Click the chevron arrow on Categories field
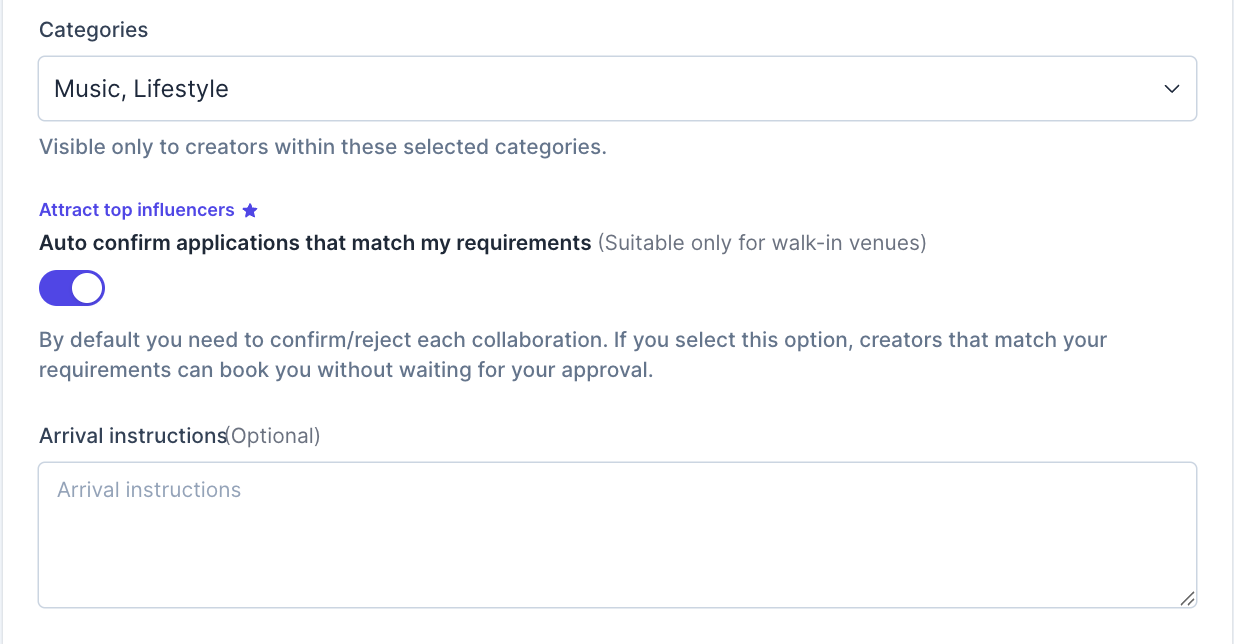The height and width of the screenshot is (644, 1234). [1172, 89]
